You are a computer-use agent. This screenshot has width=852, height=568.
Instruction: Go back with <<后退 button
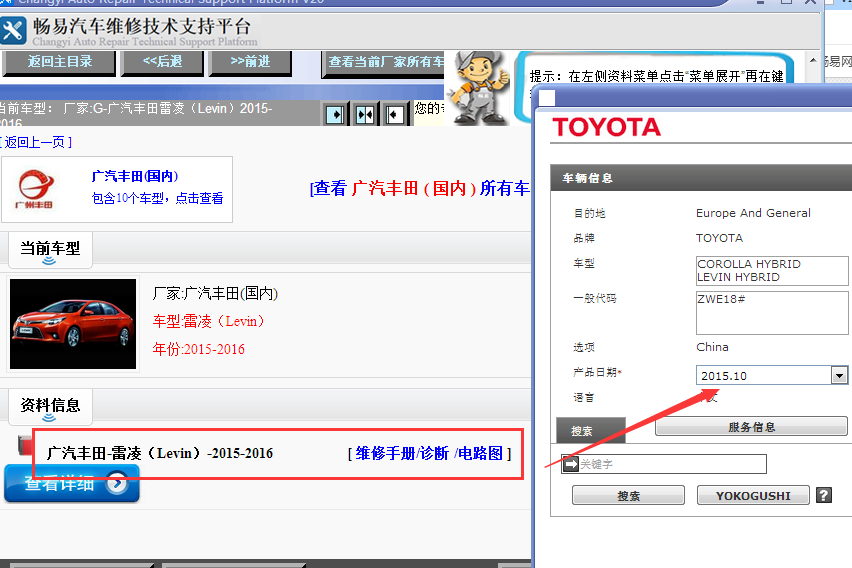[162, 63]
